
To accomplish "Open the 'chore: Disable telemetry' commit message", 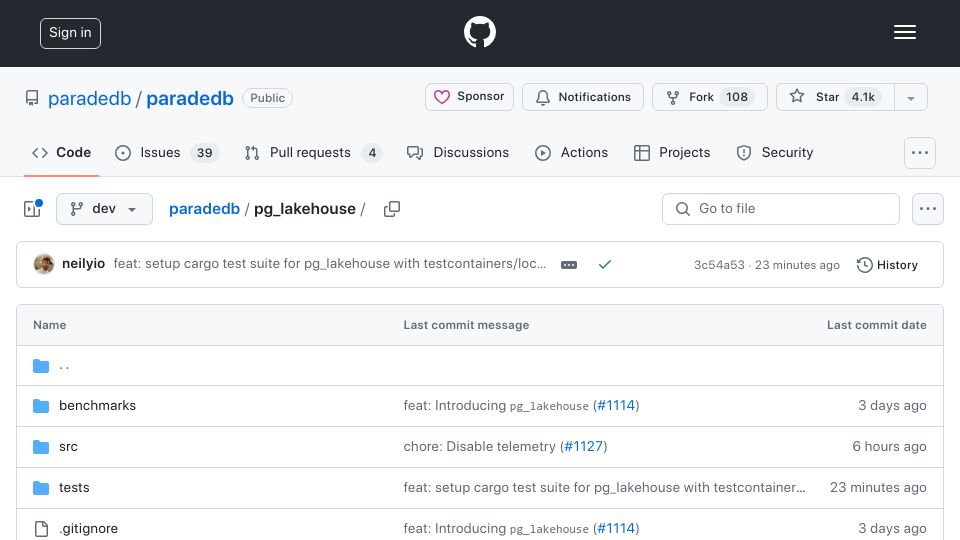I will [479, 446].
